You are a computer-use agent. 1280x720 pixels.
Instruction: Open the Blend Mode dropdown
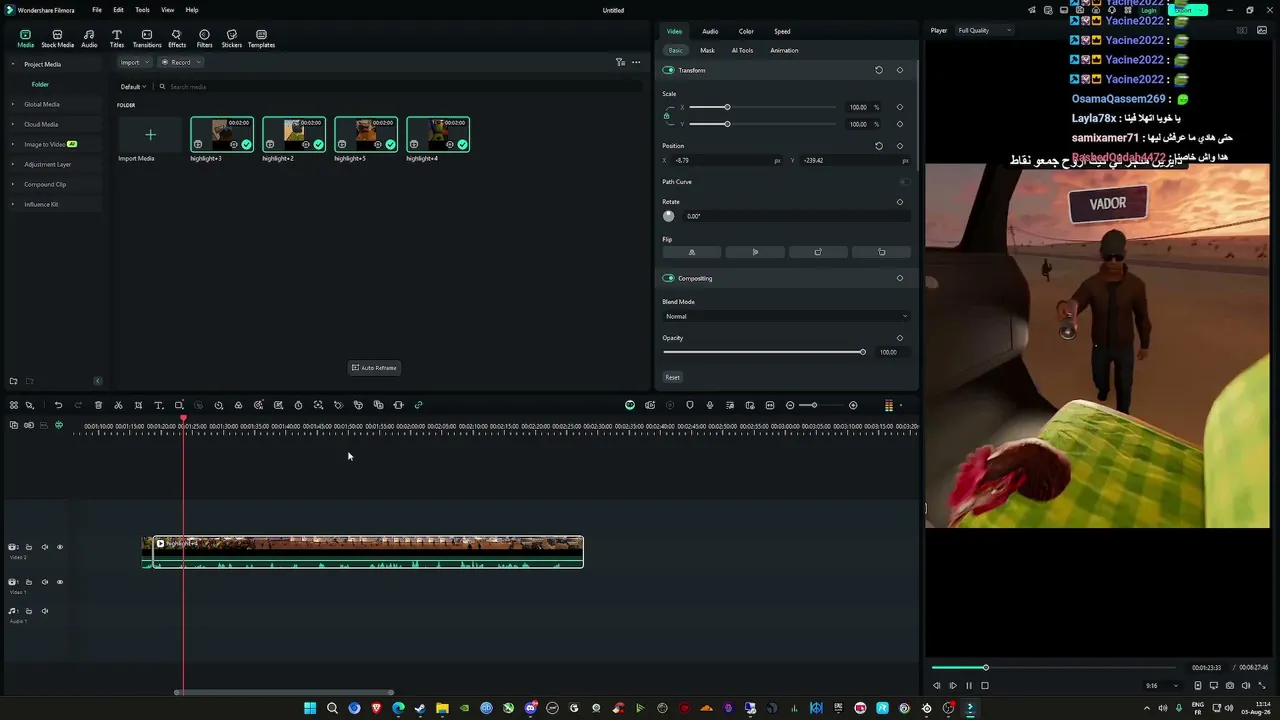coord(786,316)
